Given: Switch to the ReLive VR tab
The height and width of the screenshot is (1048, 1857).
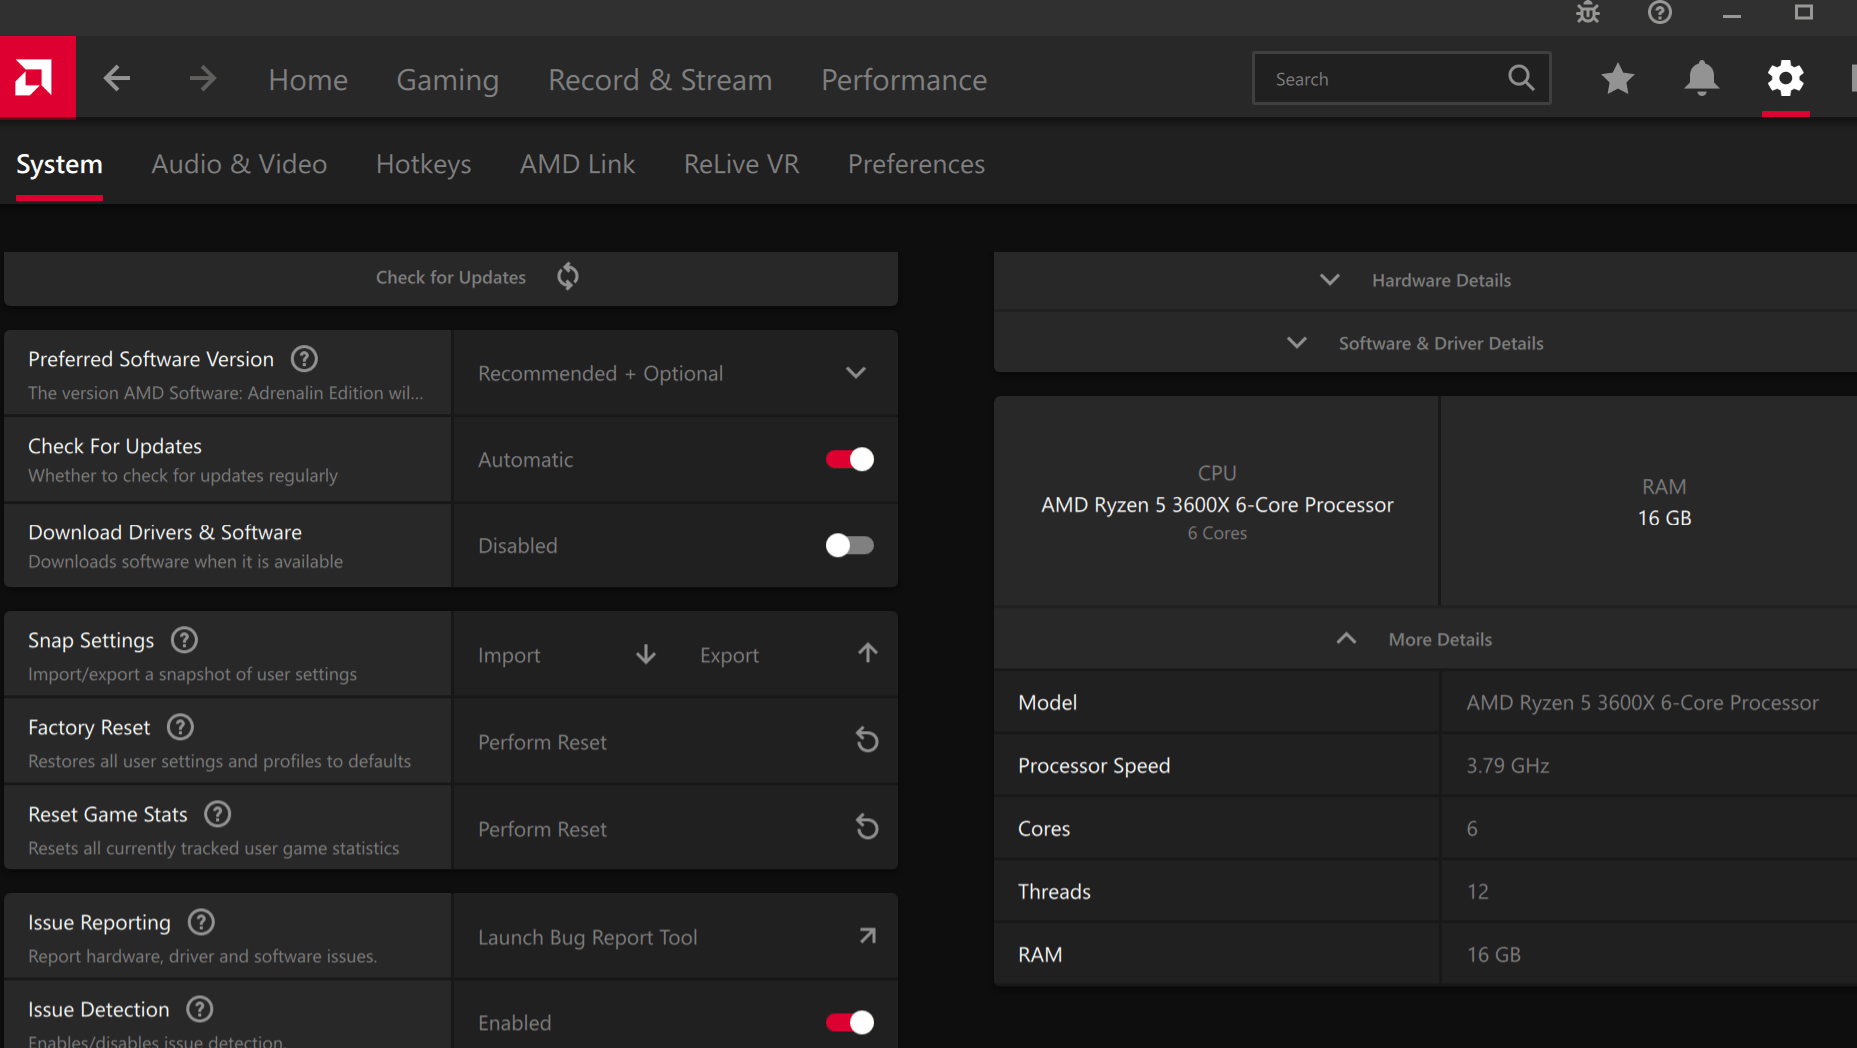Looking at the screenshot, I should [x=741, y=164].
